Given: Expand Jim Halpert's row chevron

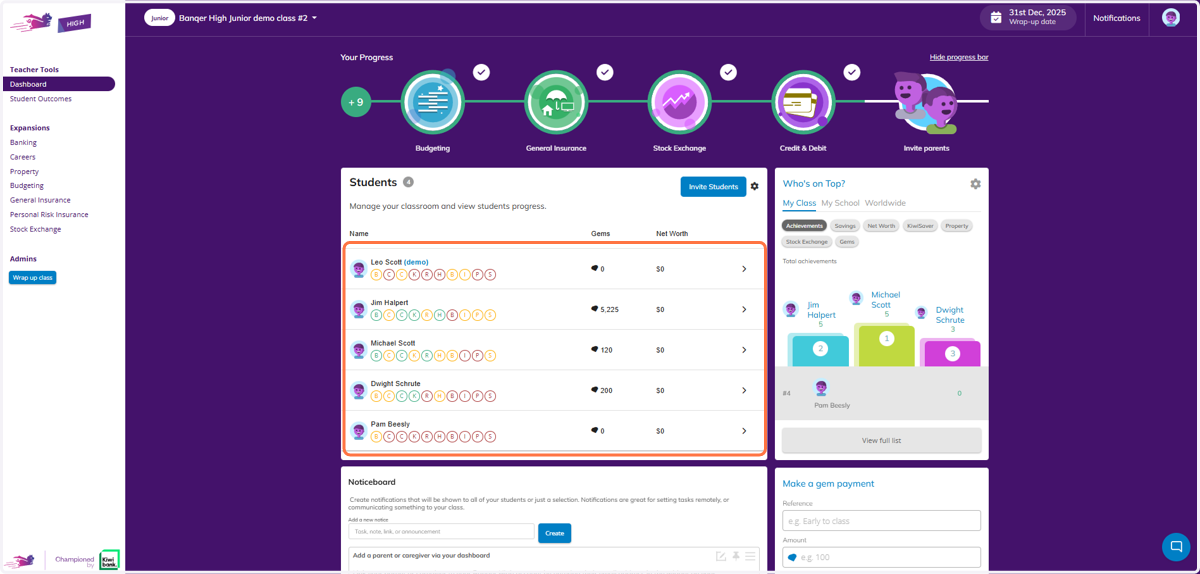Looking at the screenshot, I should pos(744,310).
